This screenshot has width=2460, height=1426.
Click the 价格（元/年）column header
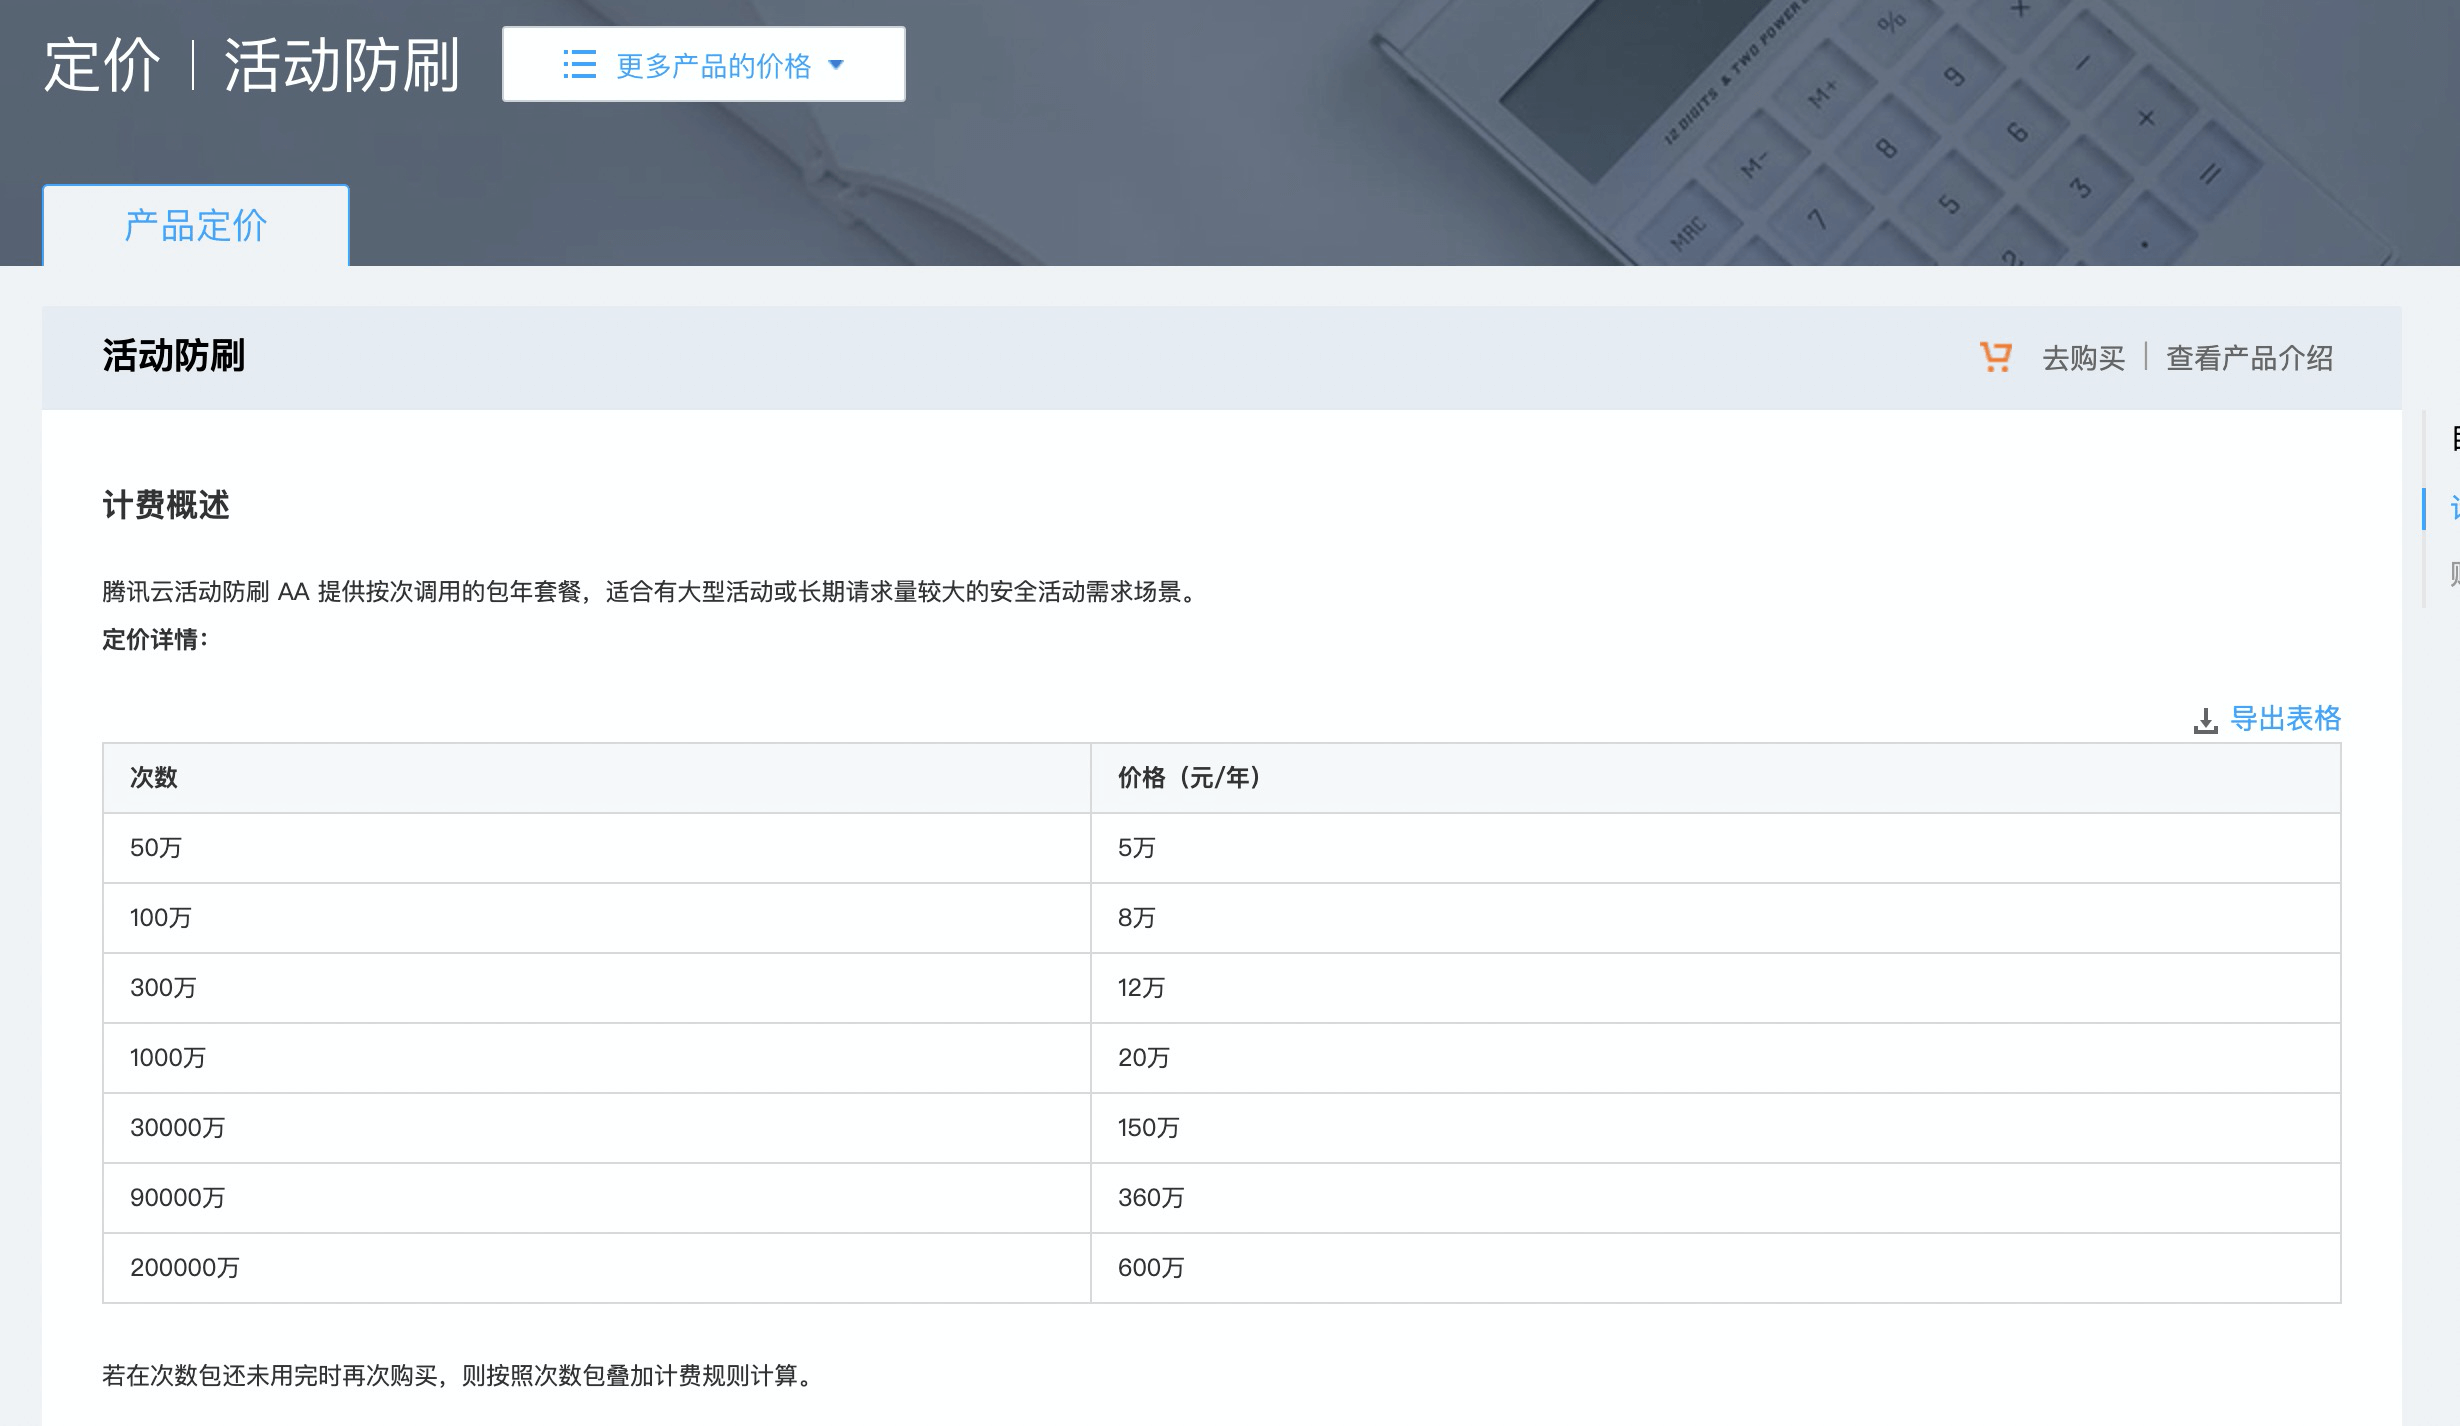click(1715, 778)
